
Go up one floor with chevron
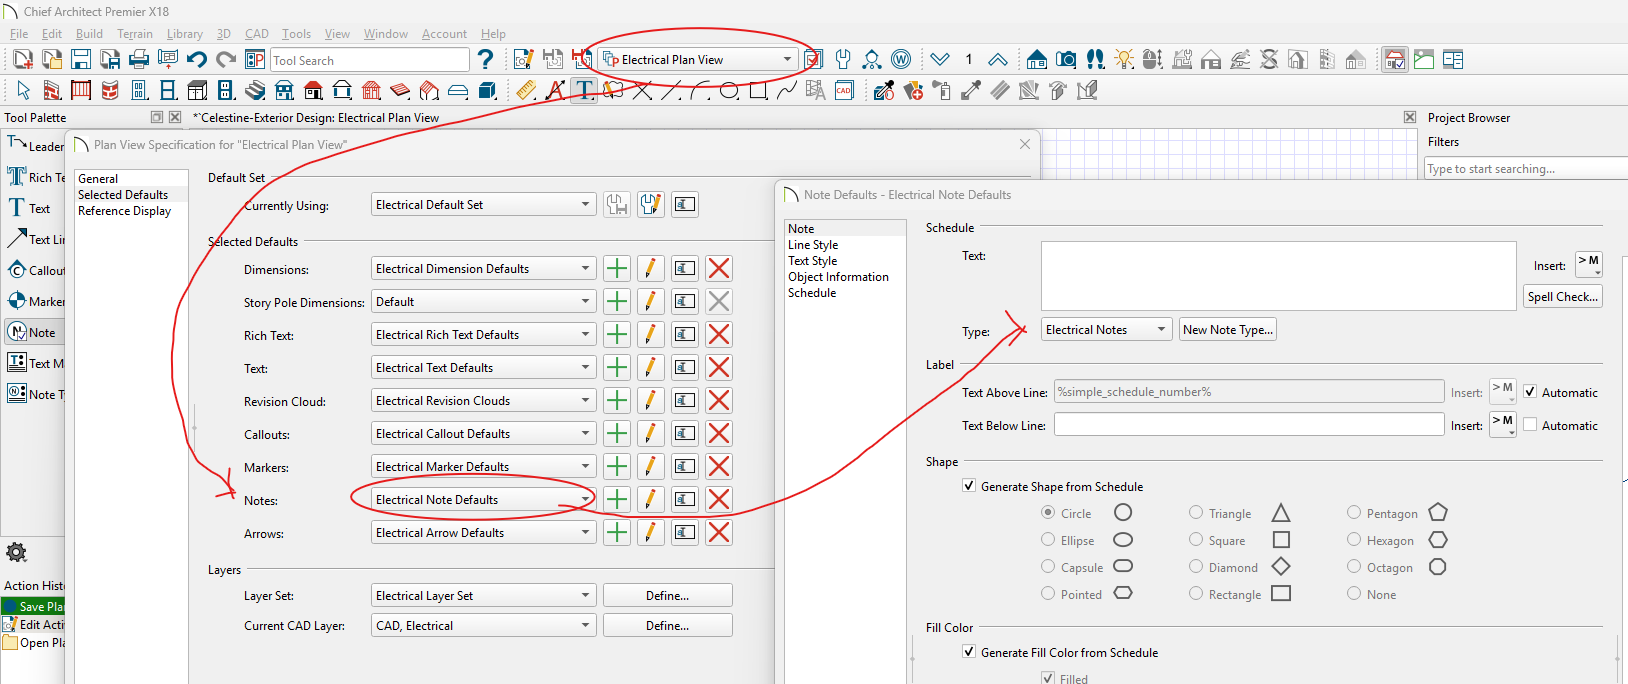997,60
